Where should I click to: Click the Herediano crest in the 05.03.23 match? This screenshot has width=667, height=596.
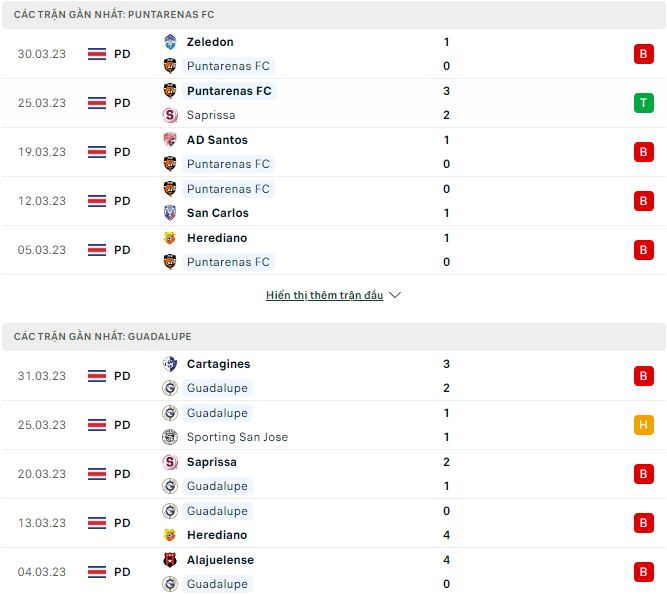click(x=170, y=238)
